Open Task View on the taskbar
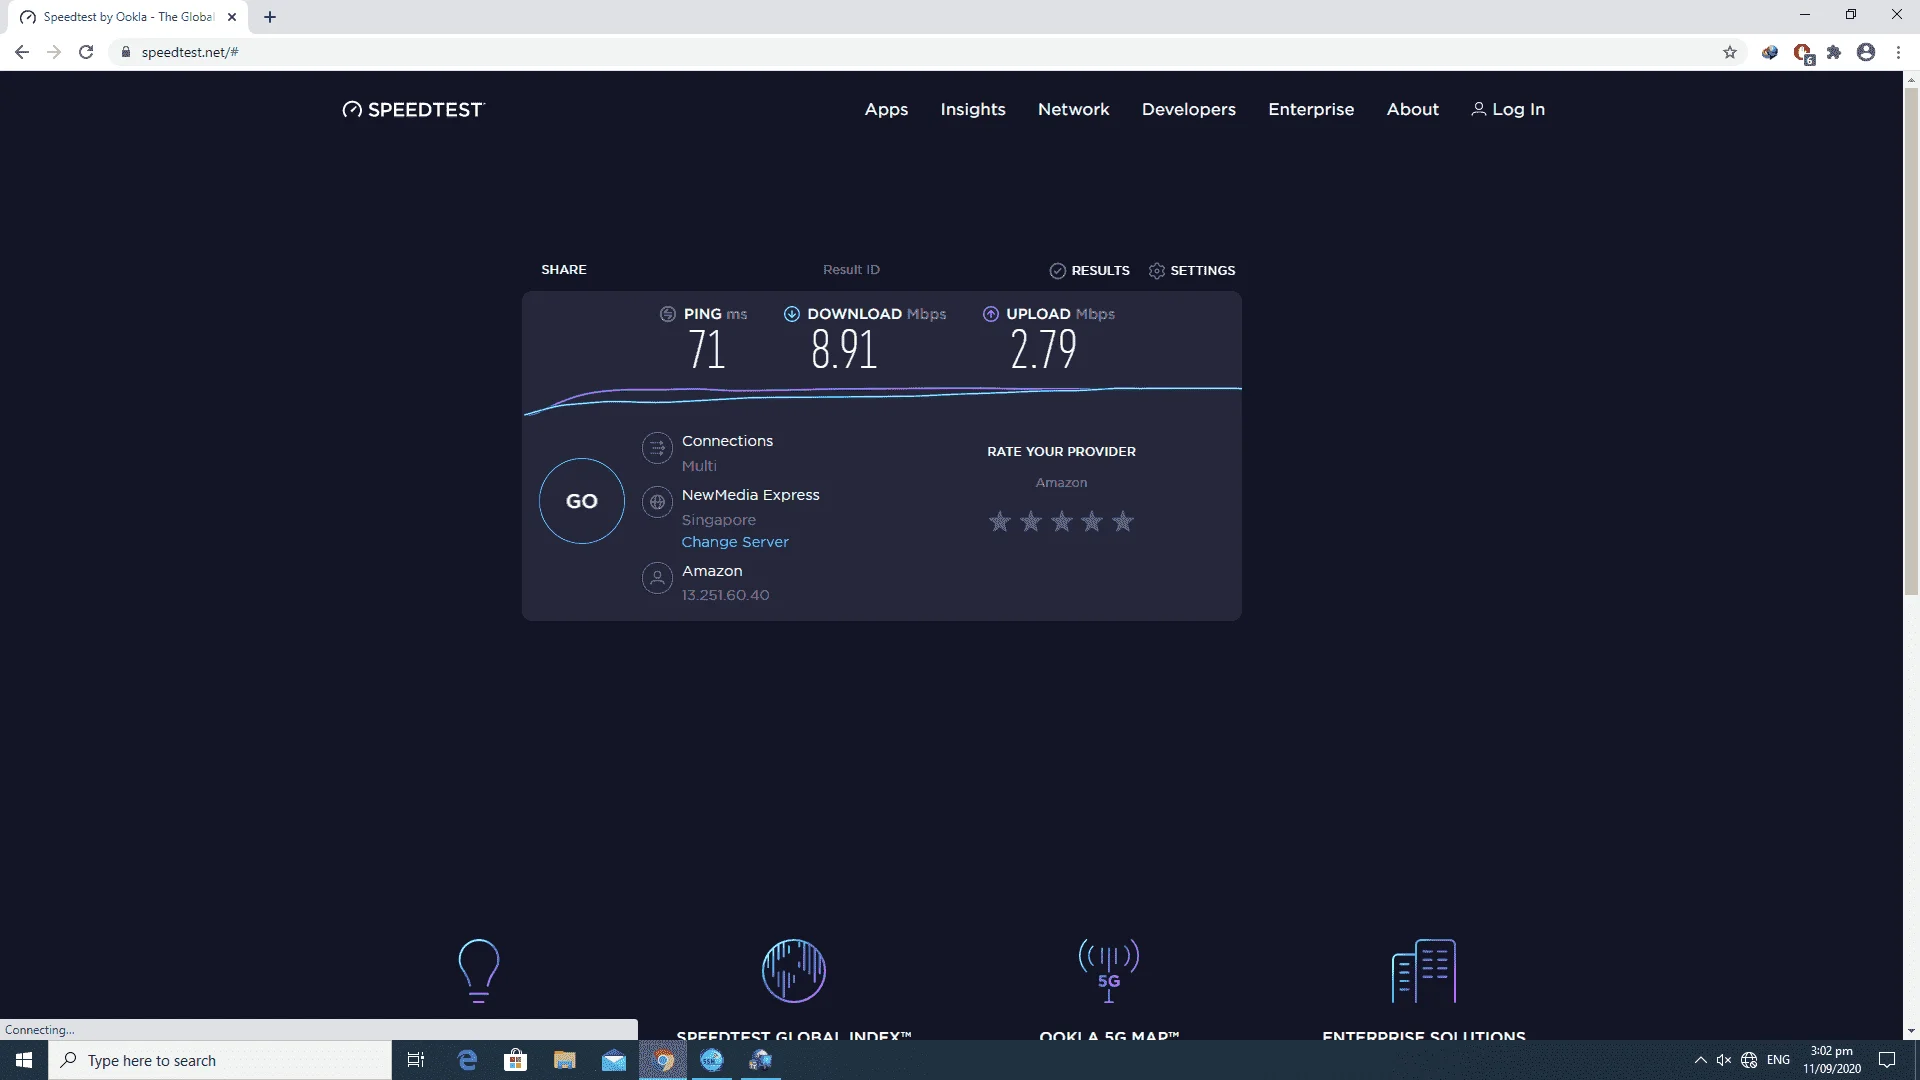This screenshot has width=1920, height=1080. pyautogui.click(x=416, y=1060)
